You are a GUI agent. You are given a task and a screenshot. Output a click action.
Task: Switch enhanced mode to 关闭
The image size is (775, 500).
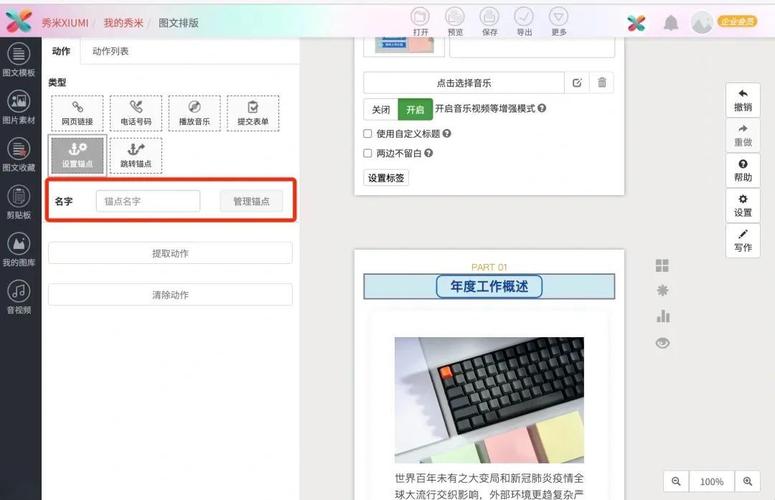(381, 109)
